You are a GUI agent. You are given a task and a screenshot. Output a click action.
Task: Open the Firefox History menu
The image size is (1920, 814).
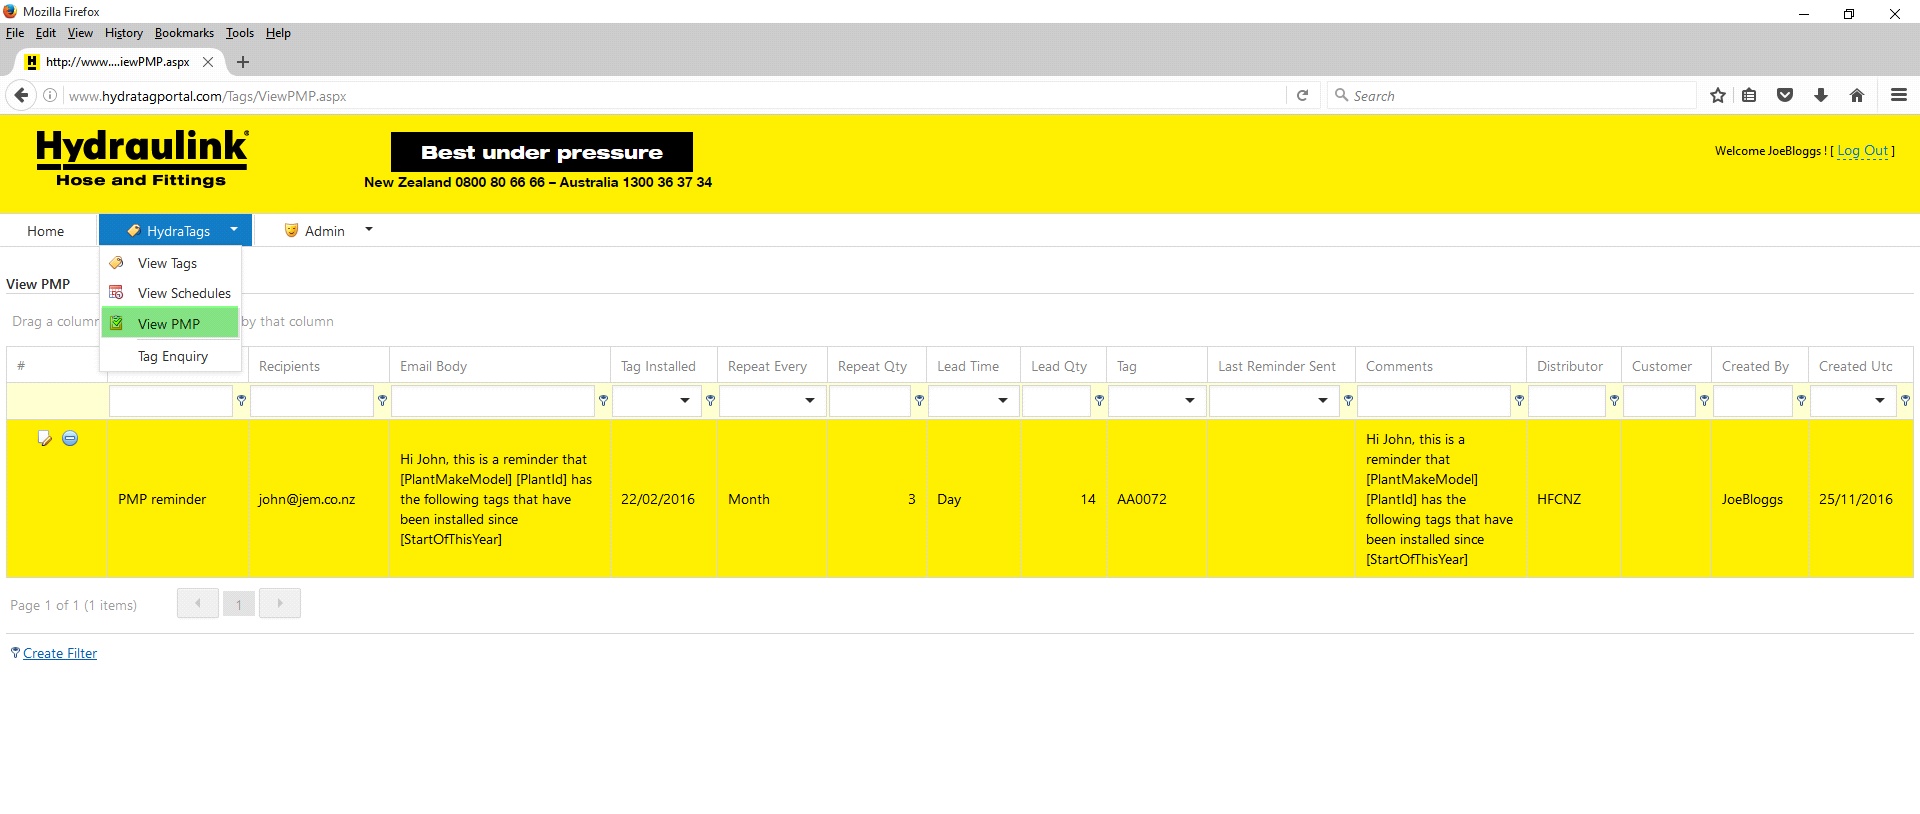pos(124,33)
